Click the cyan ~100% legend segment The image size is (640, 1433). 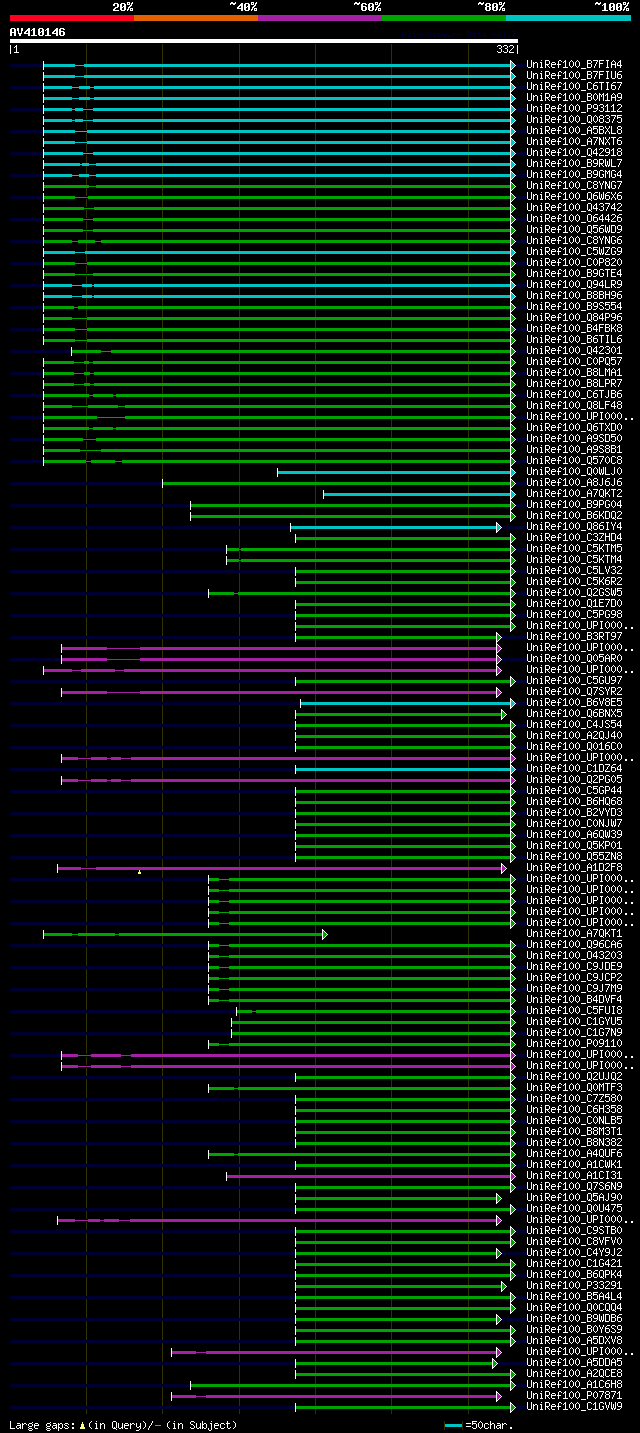coord(568,17)
